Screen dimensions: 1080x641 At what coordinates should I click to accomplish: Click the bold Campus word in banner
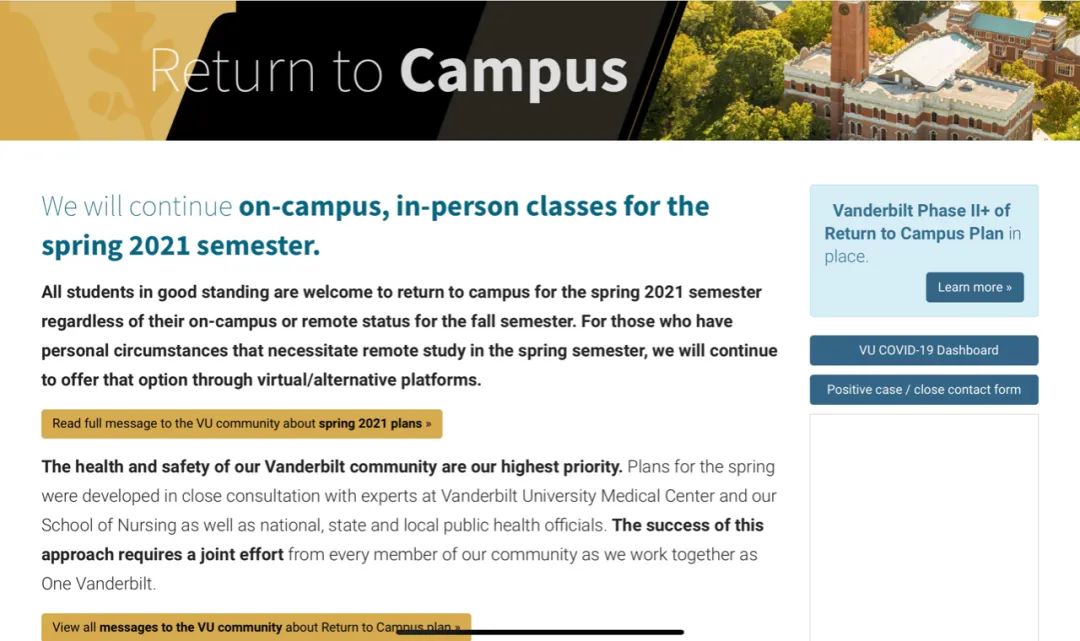(514, 72)
